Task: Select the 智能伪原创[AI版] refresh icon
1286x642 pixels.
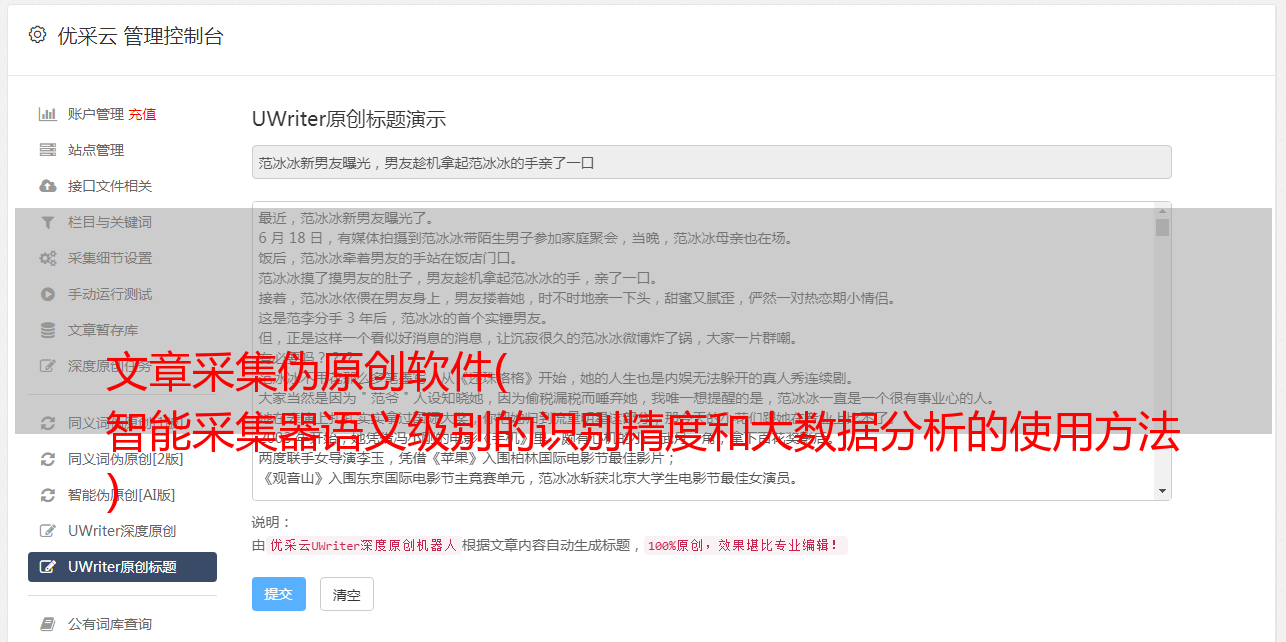Action: [x=47, y=495]
